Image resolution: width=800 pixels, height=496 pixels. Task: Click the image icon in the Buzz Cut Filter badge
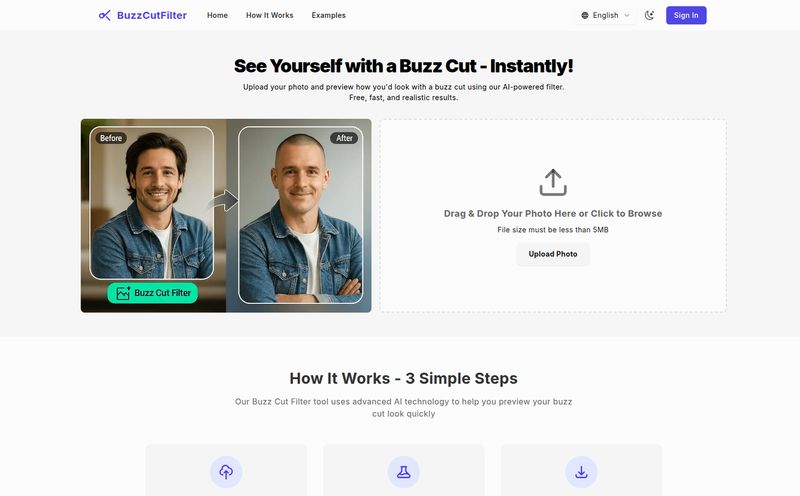click(123, 293)
